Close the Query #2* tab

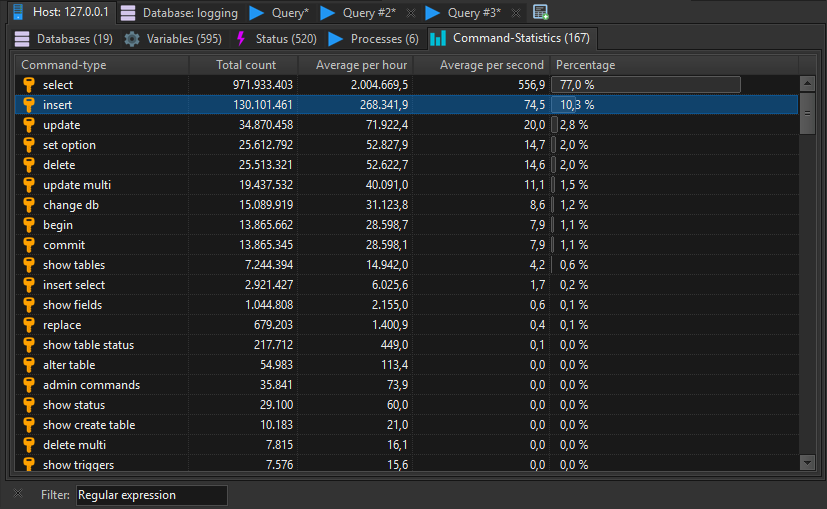pyautogui.click(x=411, y=13)
